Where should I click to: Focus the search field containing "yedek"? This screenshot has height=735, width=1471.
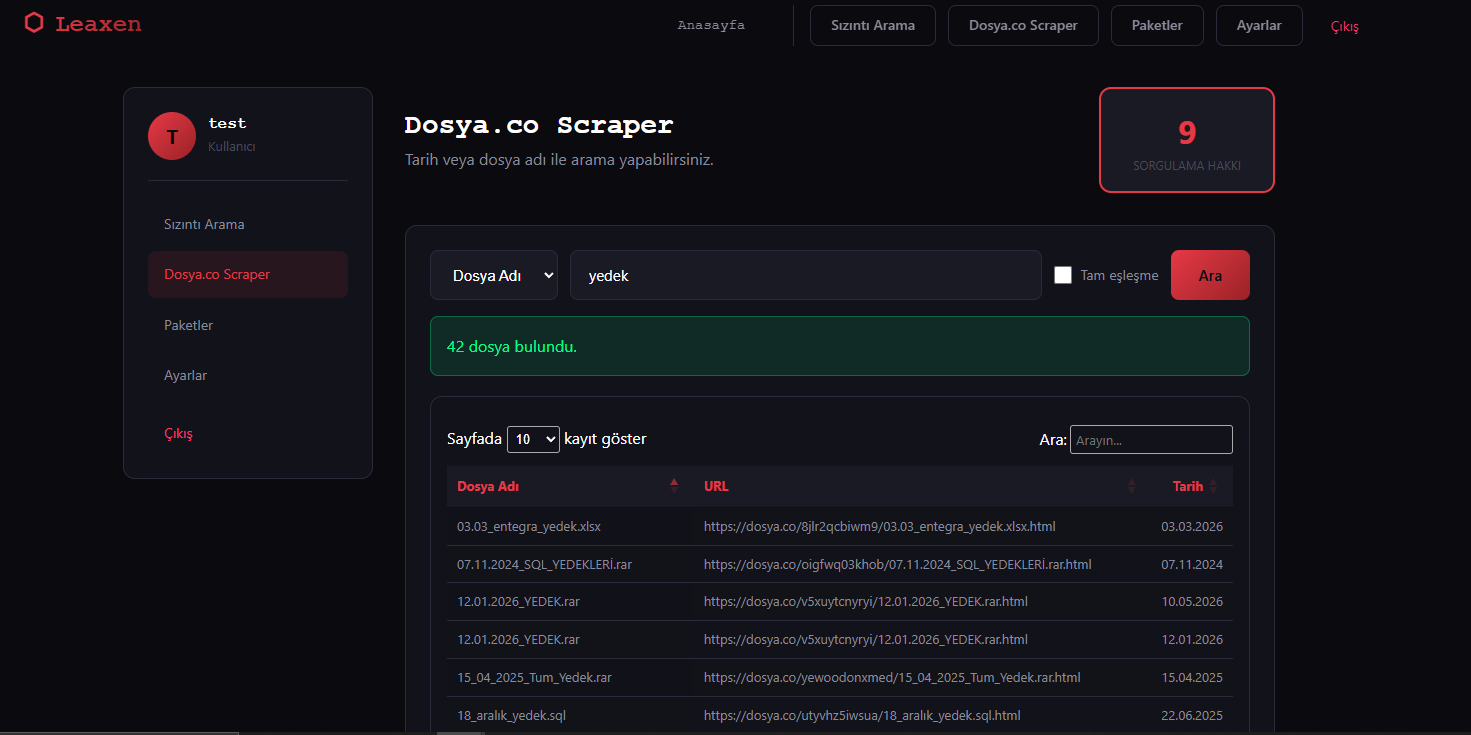tap(806, 275)
